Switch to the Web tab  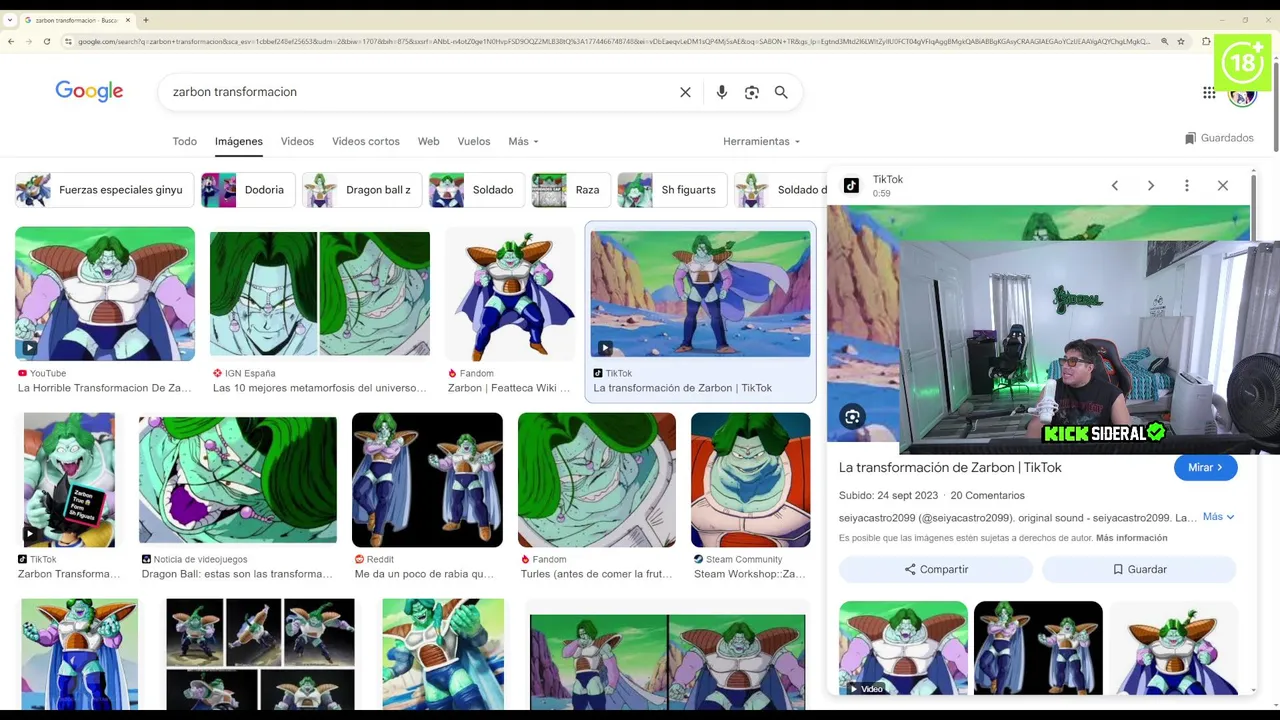[429, 141]
